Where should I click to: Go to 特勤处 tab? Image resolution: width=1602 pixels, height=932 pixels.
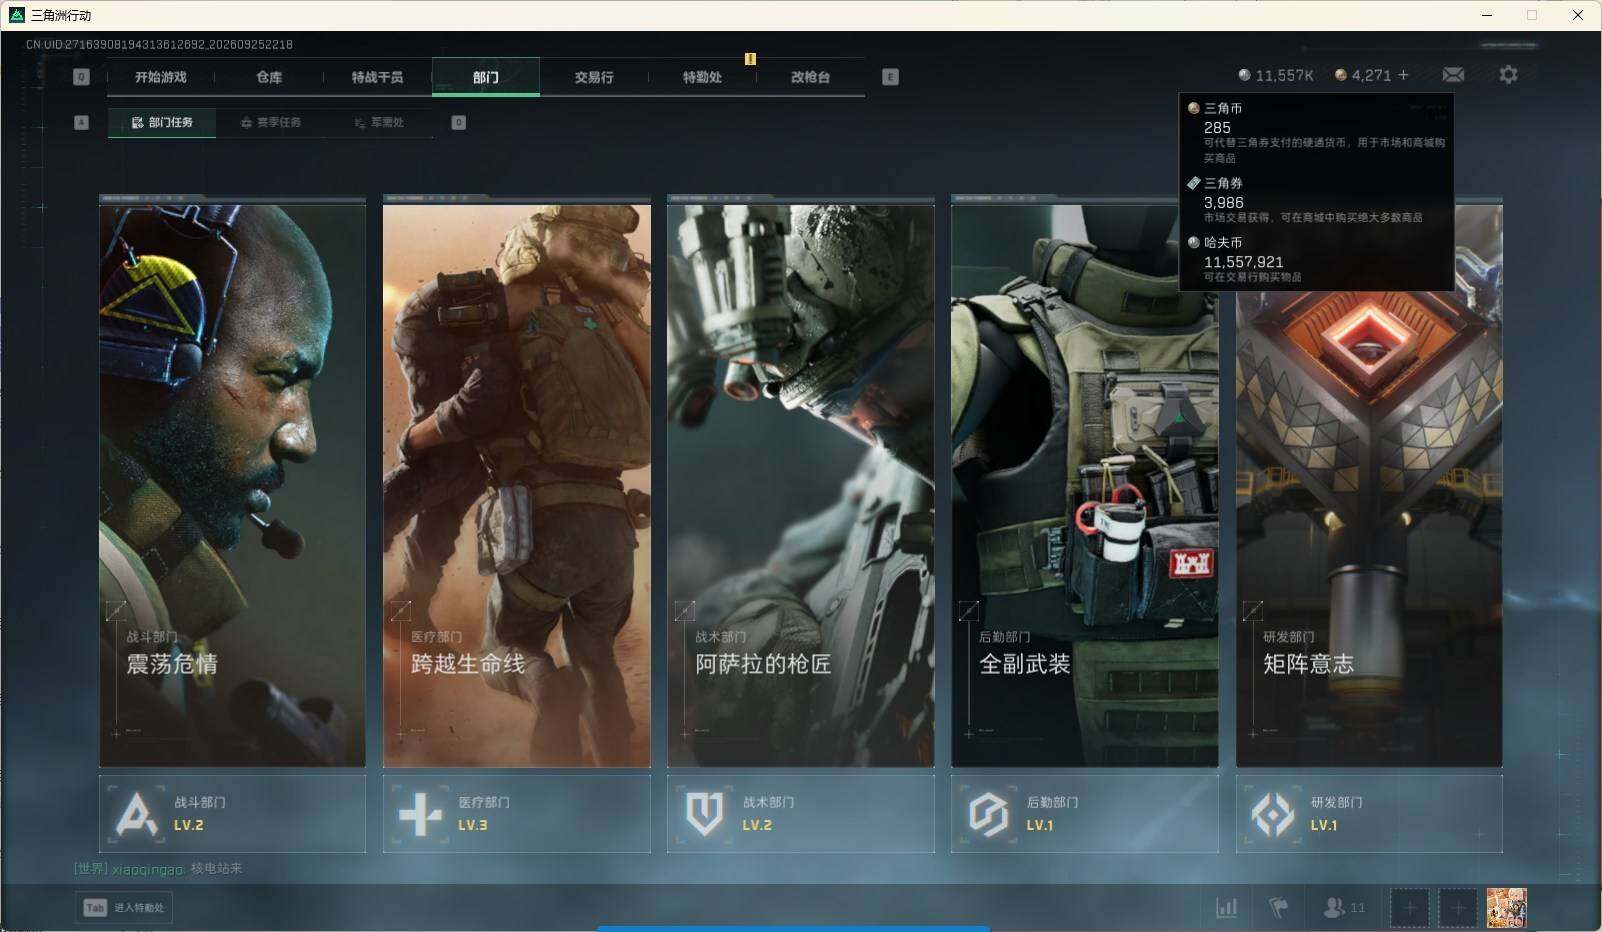pos(702,77)
